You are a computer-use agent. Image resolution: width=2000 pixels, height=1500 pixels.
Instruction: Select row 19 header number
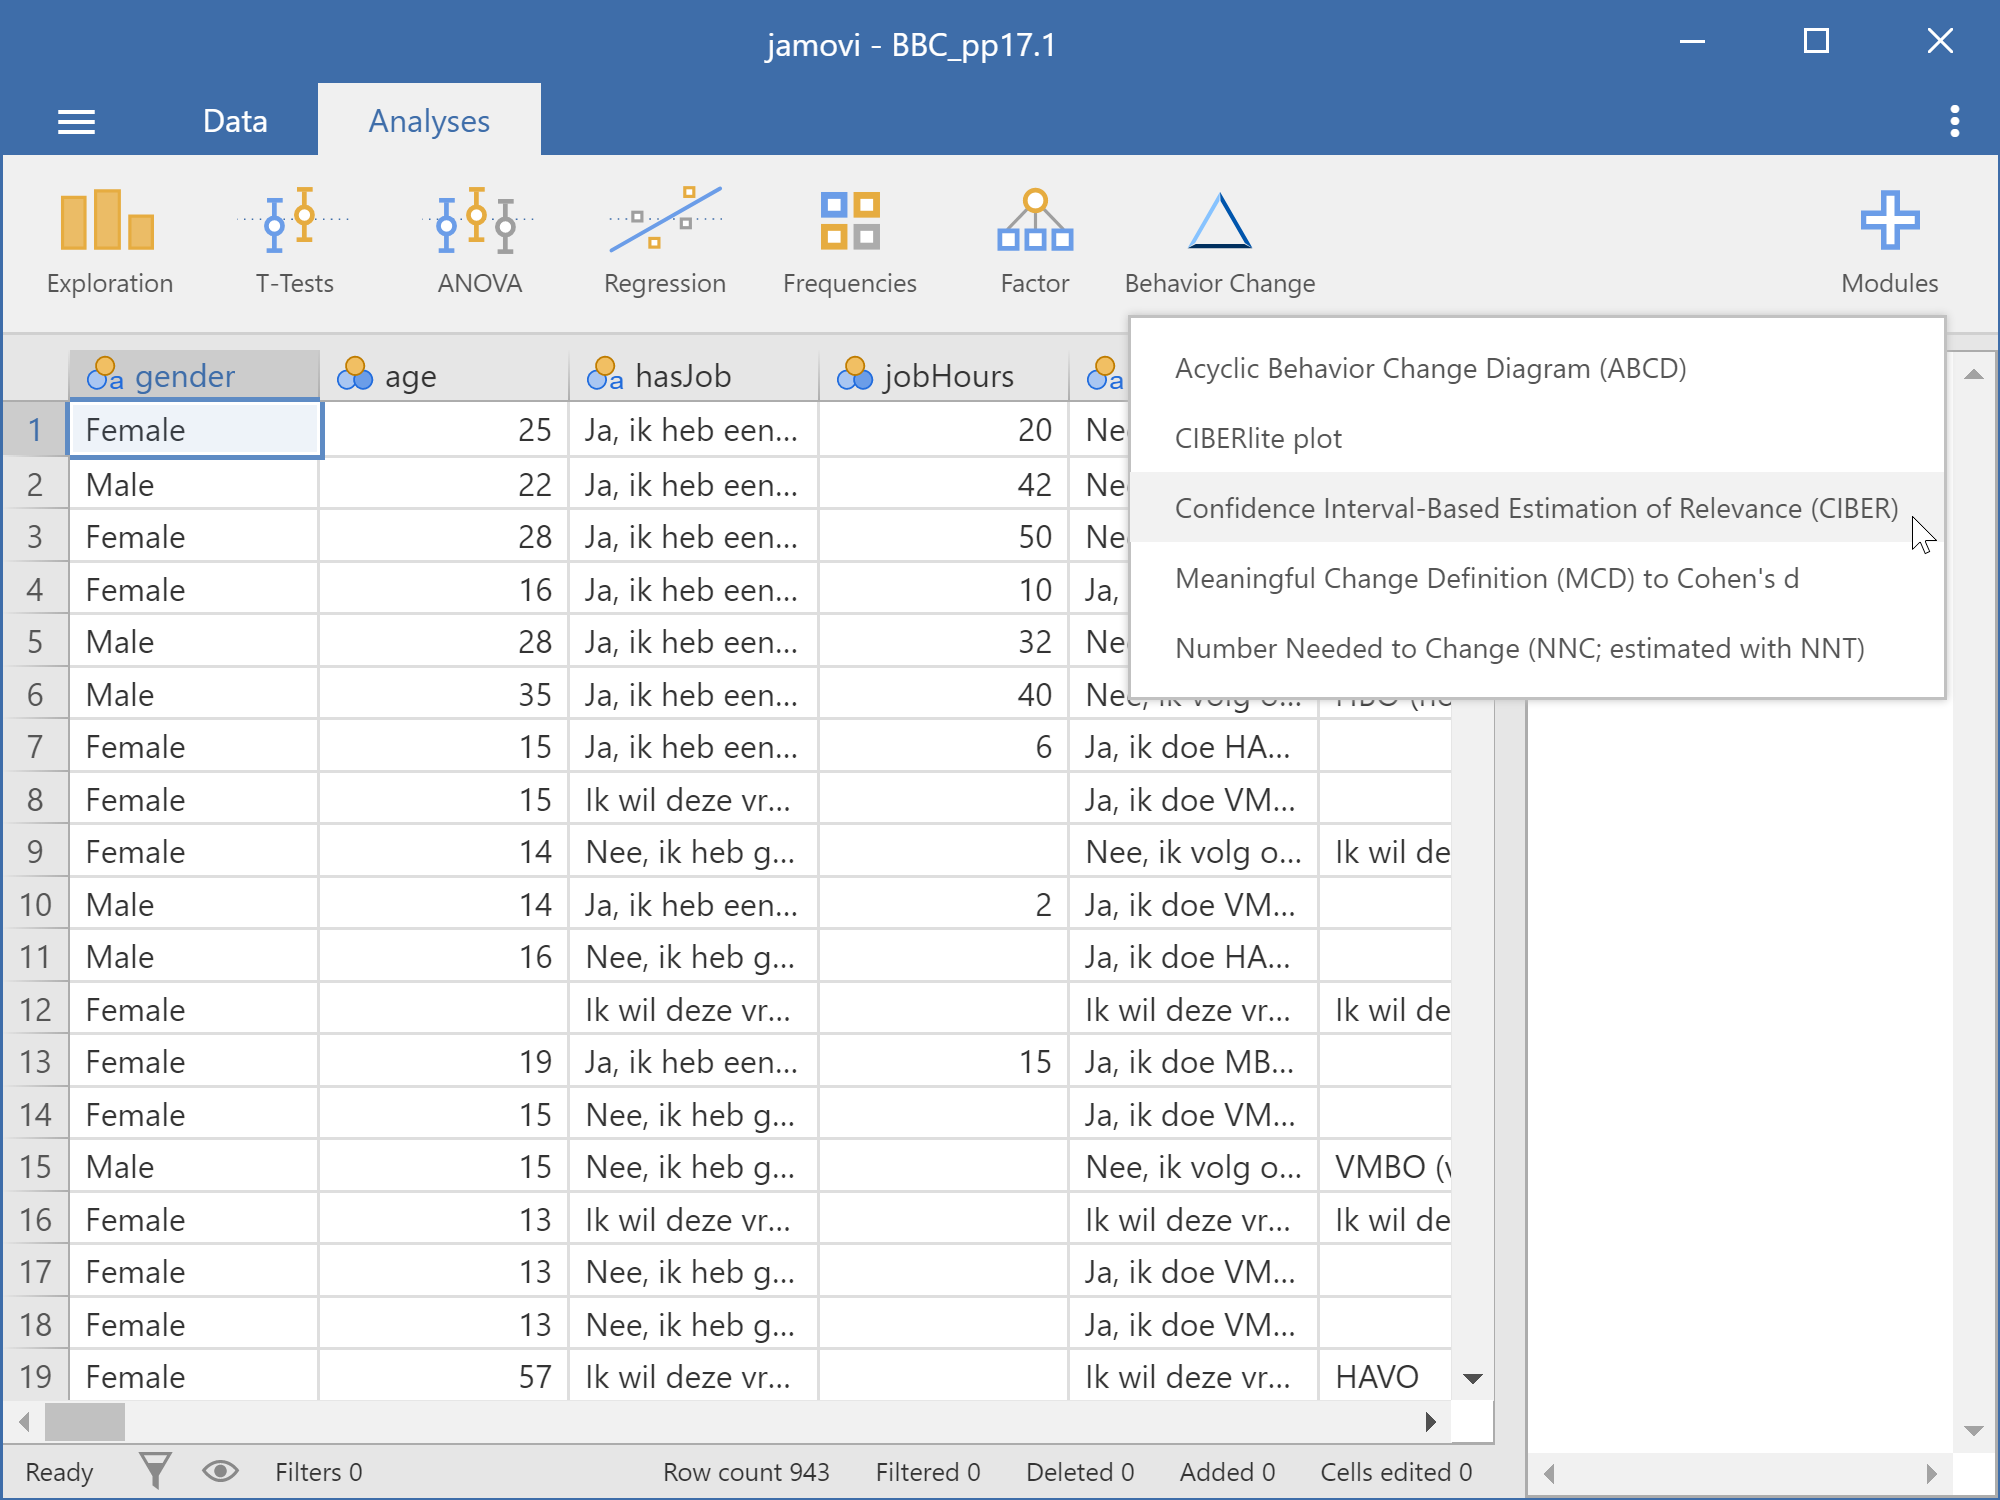[x=35, y=1377]
